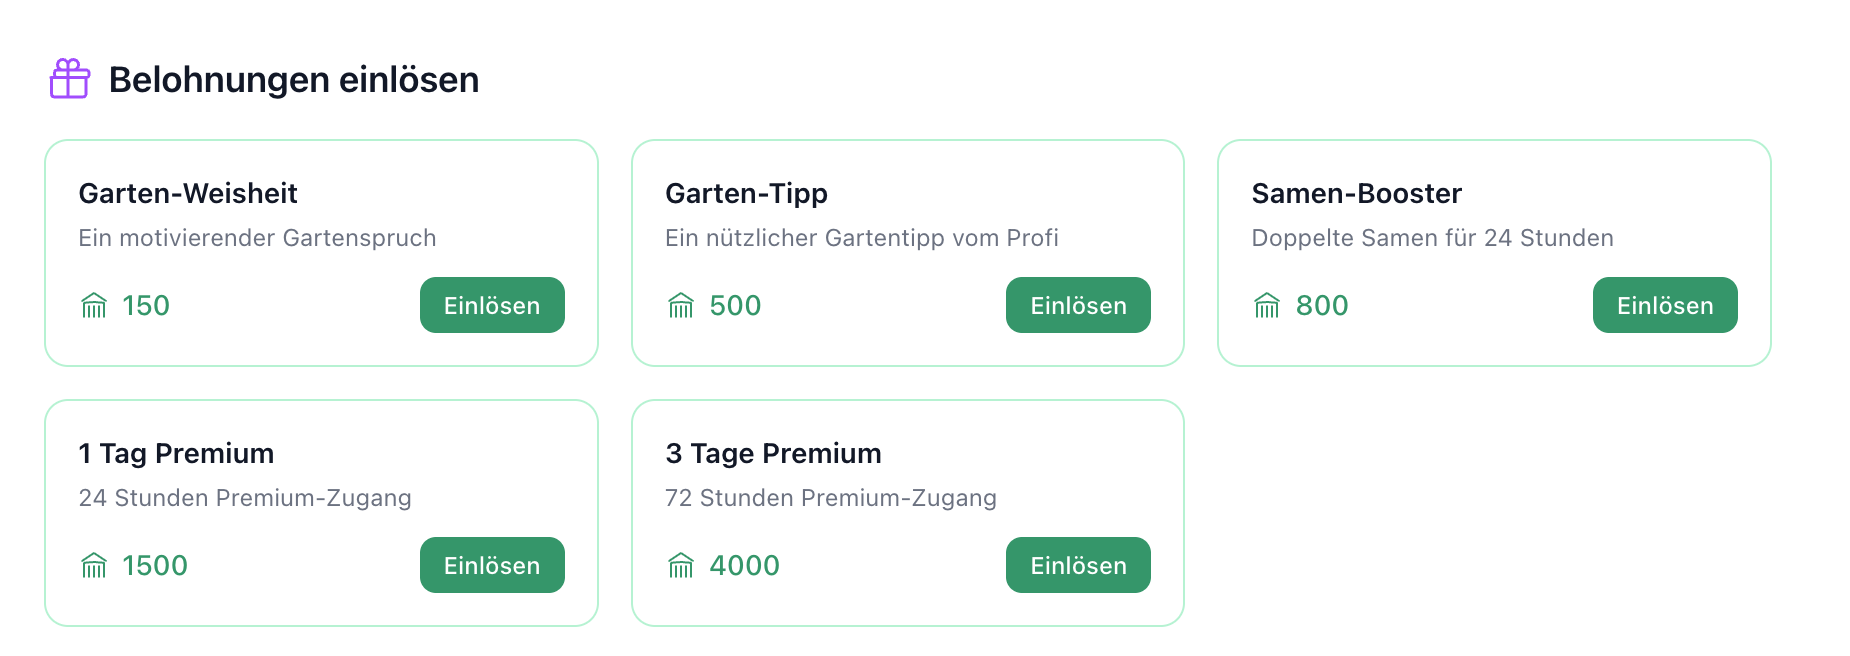Screen dimensions: 1850x656
Task: Click the Garten-Tipp card title
Action: pos(746,193)
